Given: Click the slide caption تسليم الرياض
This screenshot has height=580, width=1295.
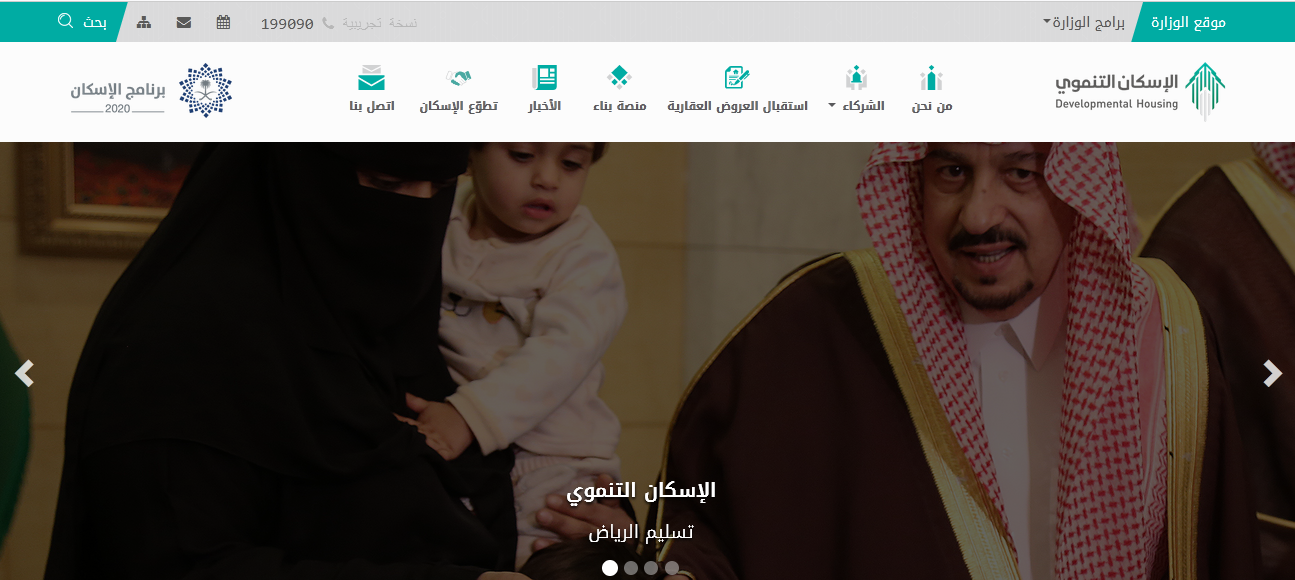Looking at the screenshot, I should pyautogui.click(x=641, y=532).
